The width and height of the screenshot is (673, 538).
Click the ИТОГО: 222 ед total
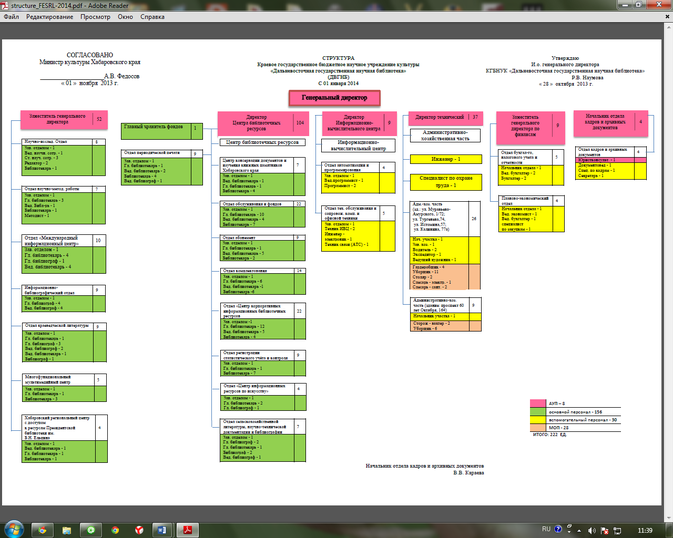click(549, 435)
